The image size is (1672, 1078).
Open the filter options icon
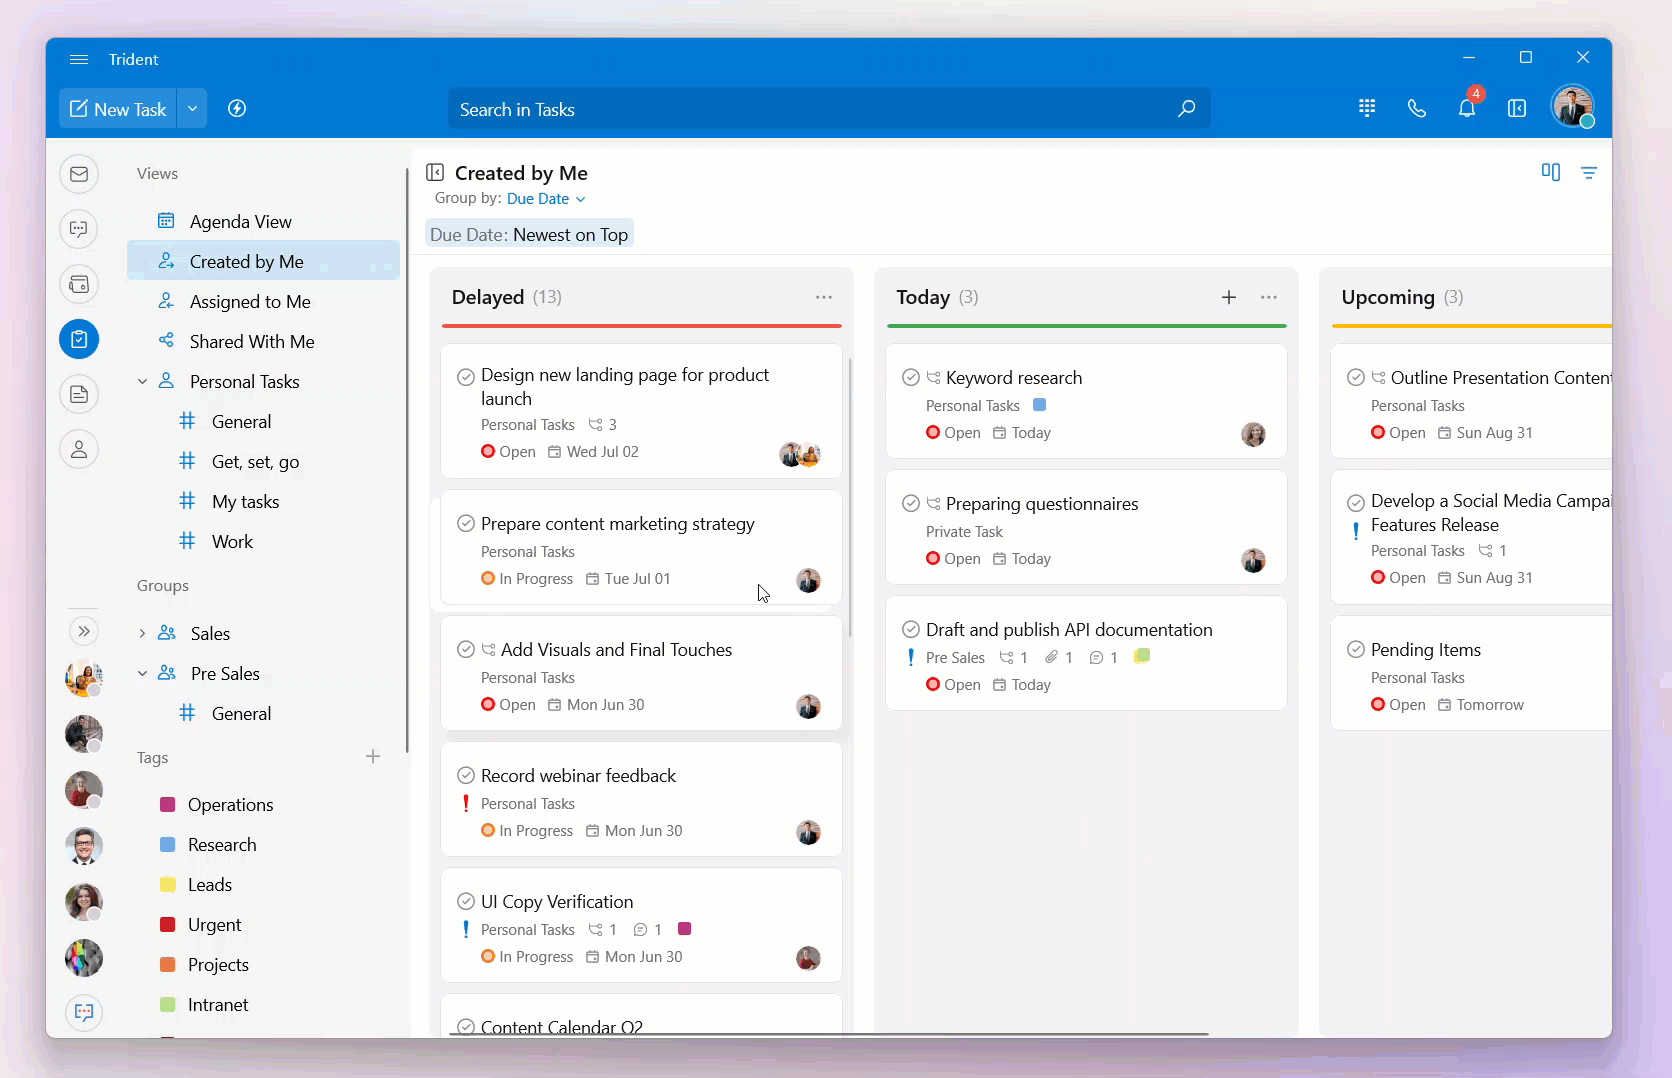(x=1589, y=173)
